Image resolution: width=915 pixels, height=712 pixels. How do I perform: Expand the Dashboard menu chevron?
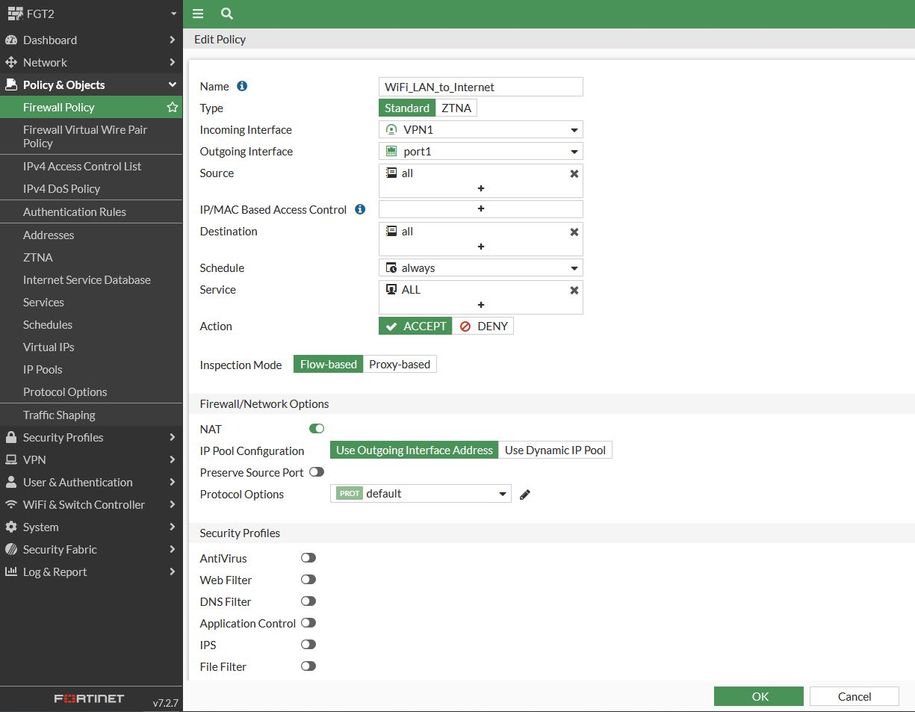coord(172,40)
